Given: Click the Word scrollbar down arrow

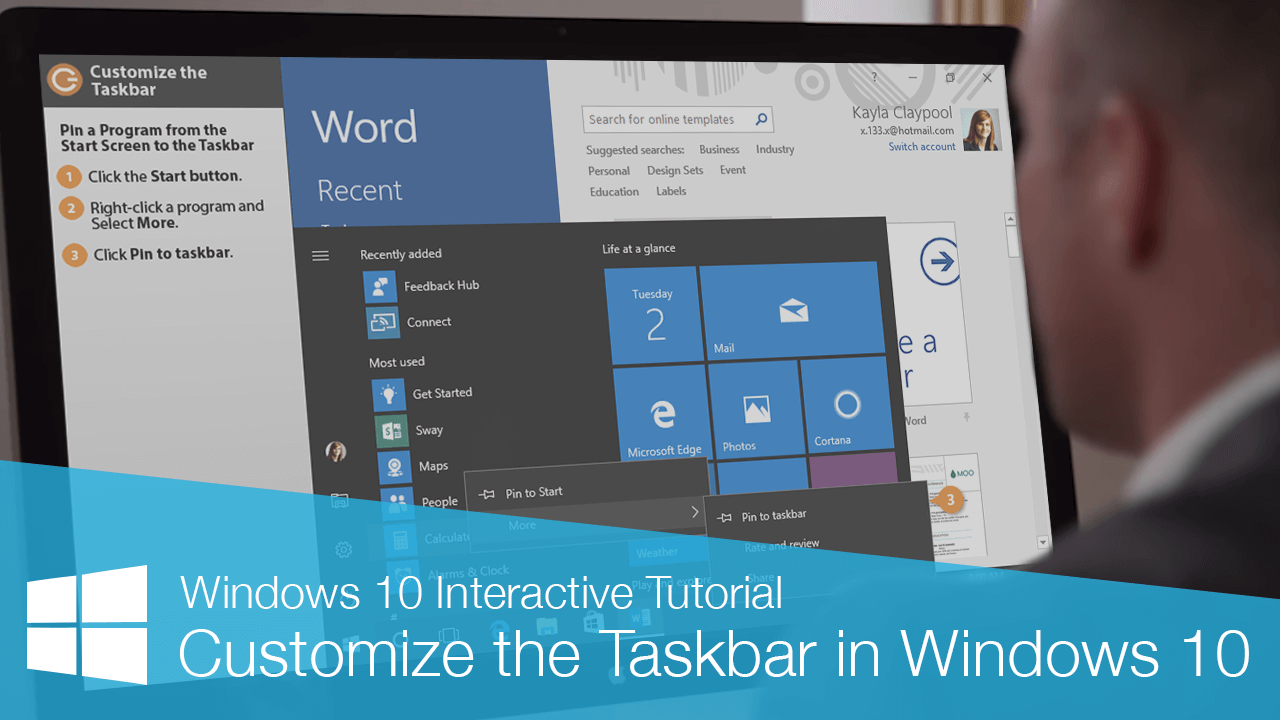Looking at the screenshot, I should 1043,542.
